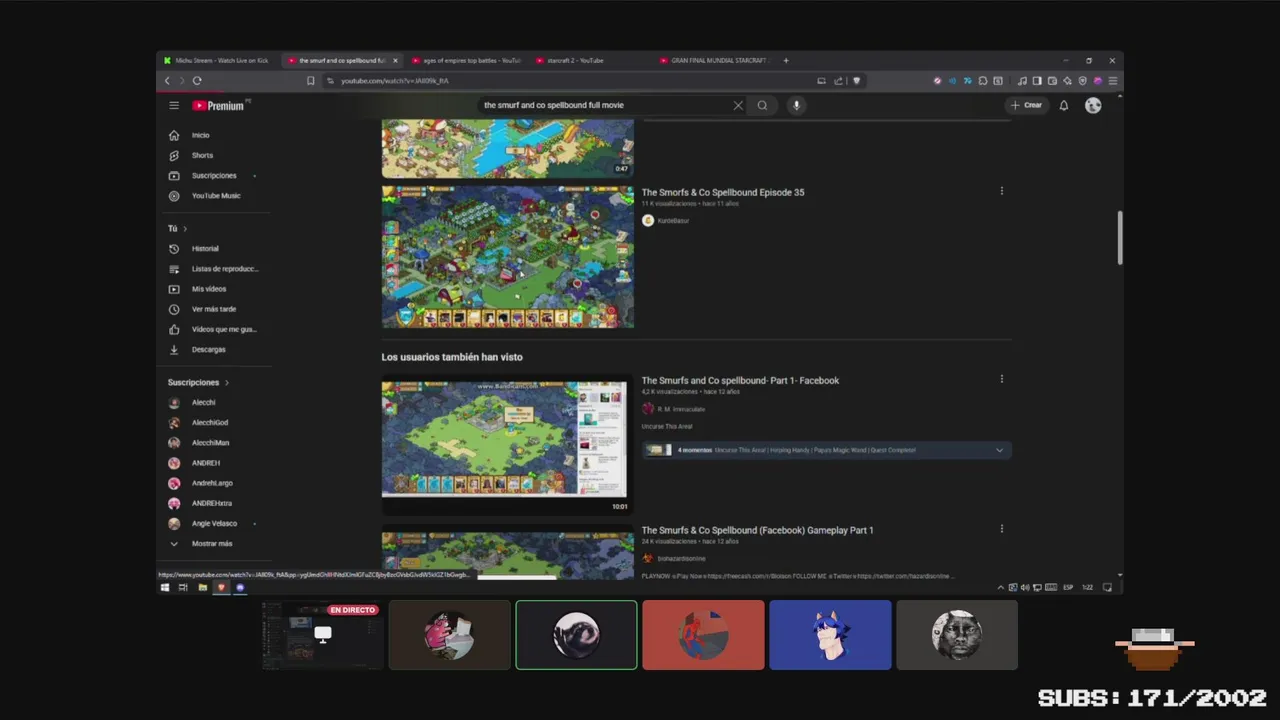This screenshot has height=720, width=1280.
Task: Open a new browser tab
Action: point(786,60)
